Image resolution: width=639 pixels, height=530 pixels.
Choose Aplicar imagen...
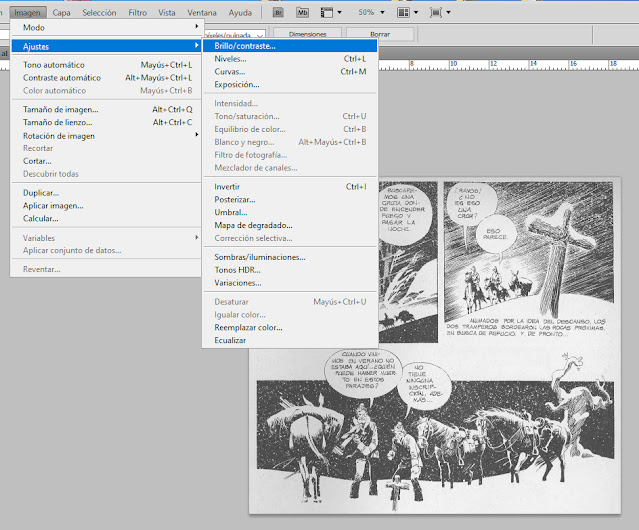pos(106,206)
